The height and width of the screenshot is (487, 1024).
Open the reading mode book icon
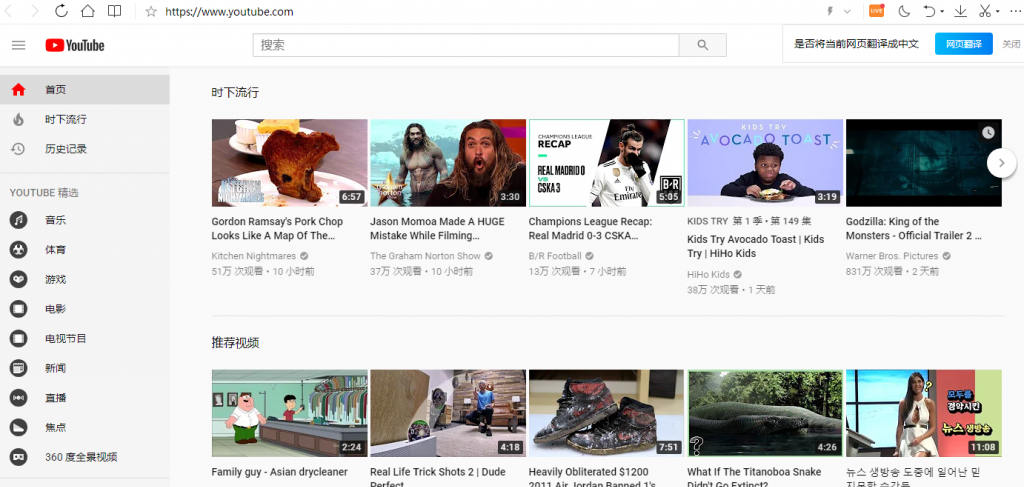click(x=114, y=11)
